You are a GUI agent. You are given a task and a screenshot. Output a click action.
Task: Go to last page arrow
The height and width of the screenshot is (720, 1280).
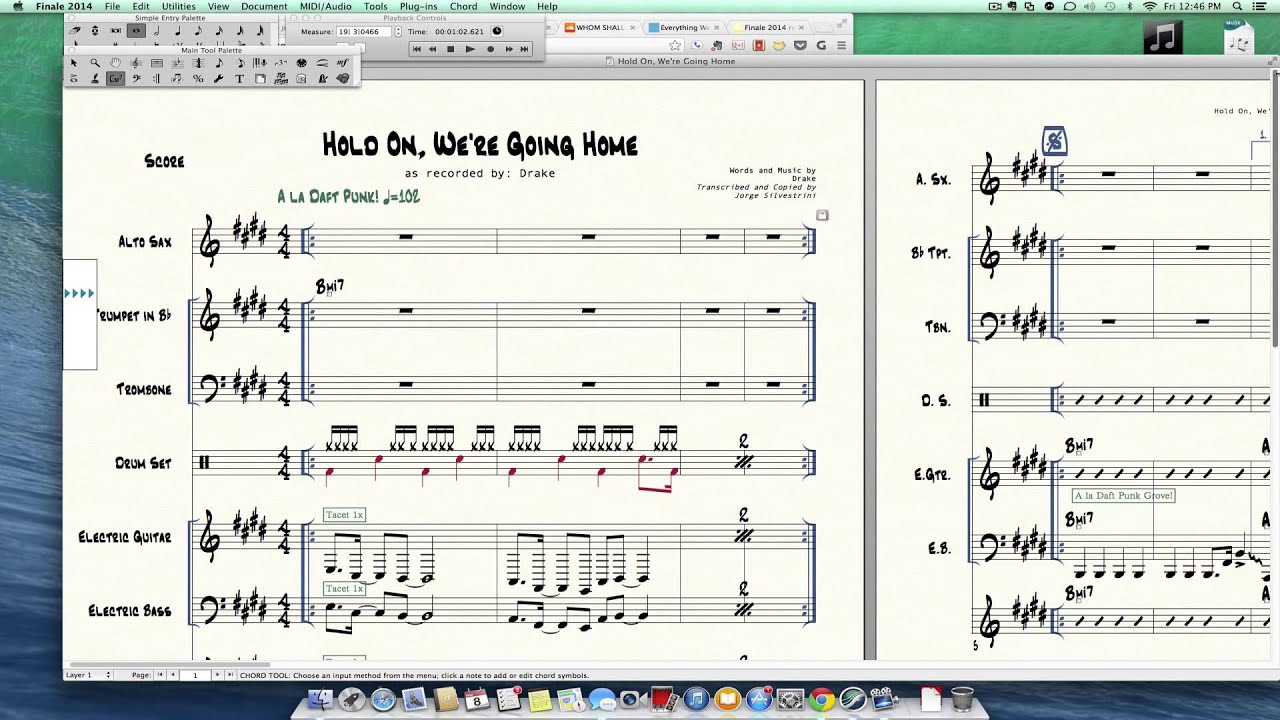[x=229, y=675]
